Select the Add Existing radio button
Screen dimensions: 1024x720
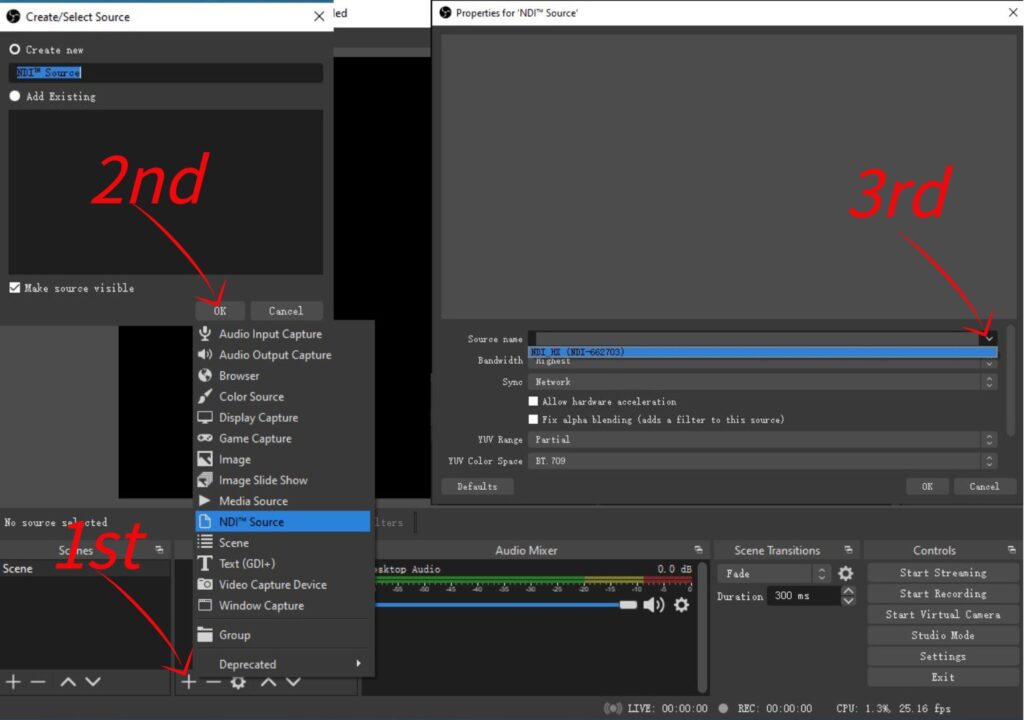[x=14, y=96]
